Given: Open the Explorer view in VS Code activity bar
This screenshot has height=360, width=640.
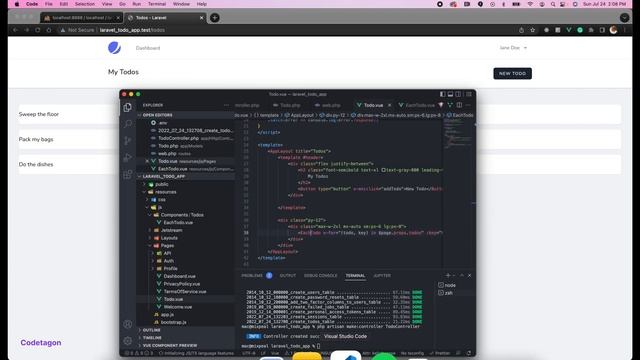Looking at the screenshot, I should [x=128, y=107].
